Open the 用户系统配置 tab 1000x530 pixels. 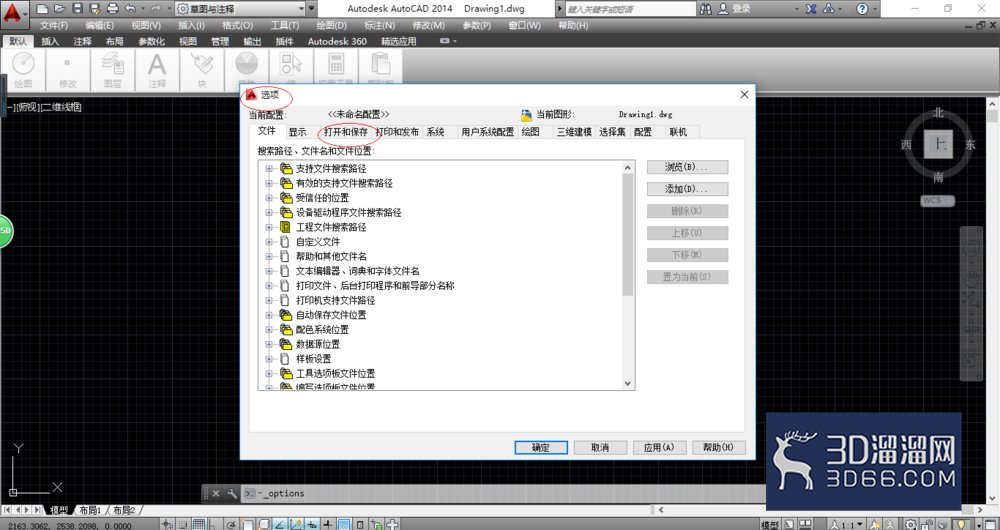click(487, 132)
